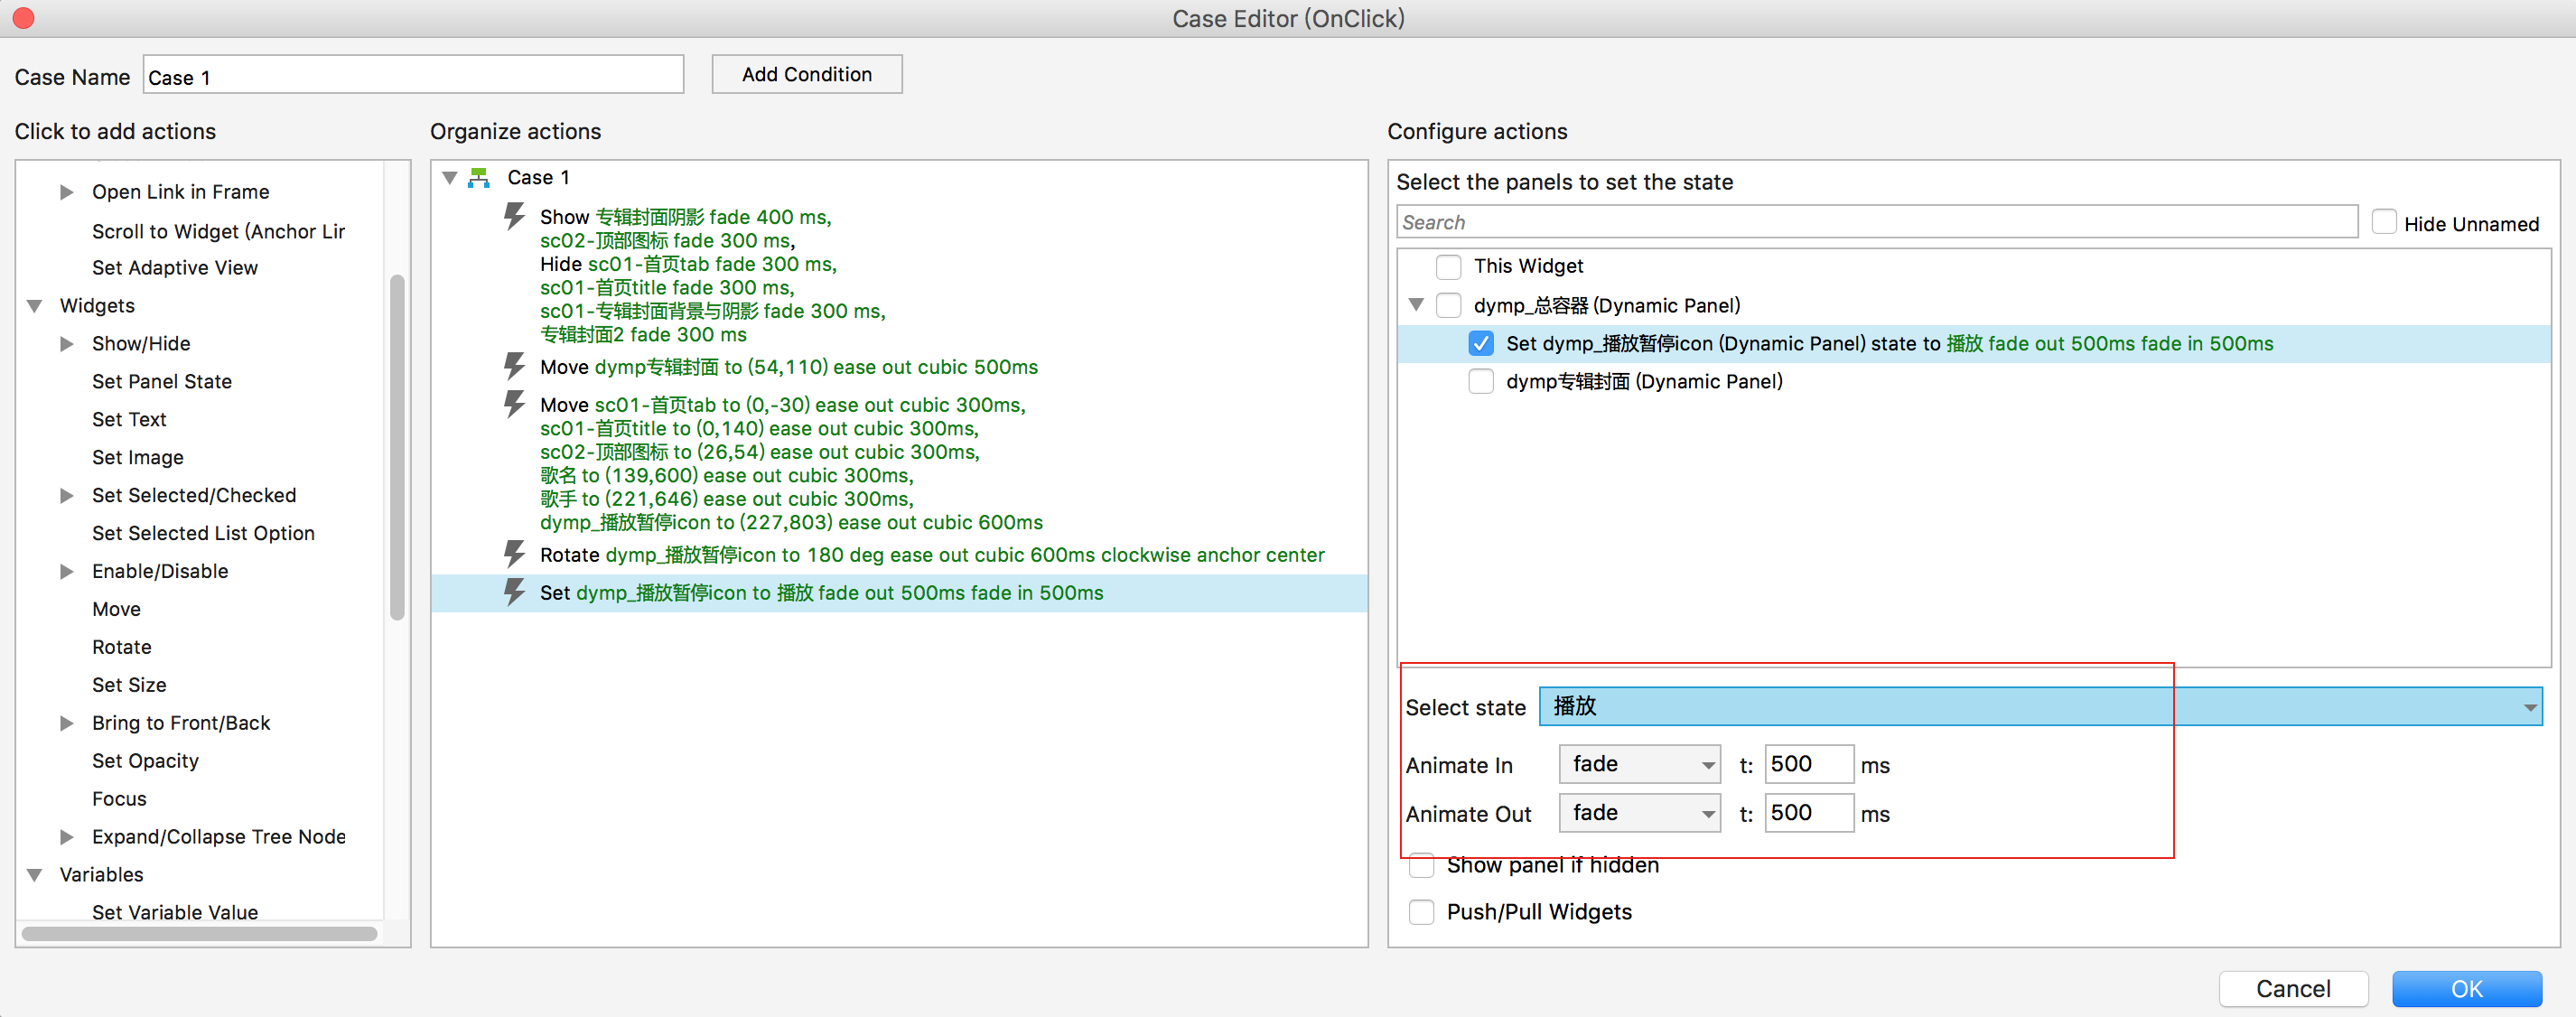Screen dimensions: 2576x1017
Task: Tick the Push/Pull Widgets checkbox
Action: click(x=1420, y=911)
